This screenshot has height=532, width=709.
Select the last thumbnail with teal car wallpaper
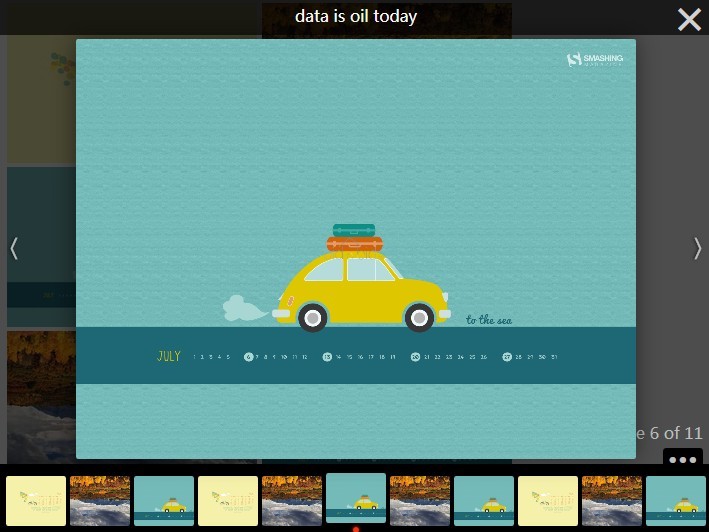pos(676,501)
